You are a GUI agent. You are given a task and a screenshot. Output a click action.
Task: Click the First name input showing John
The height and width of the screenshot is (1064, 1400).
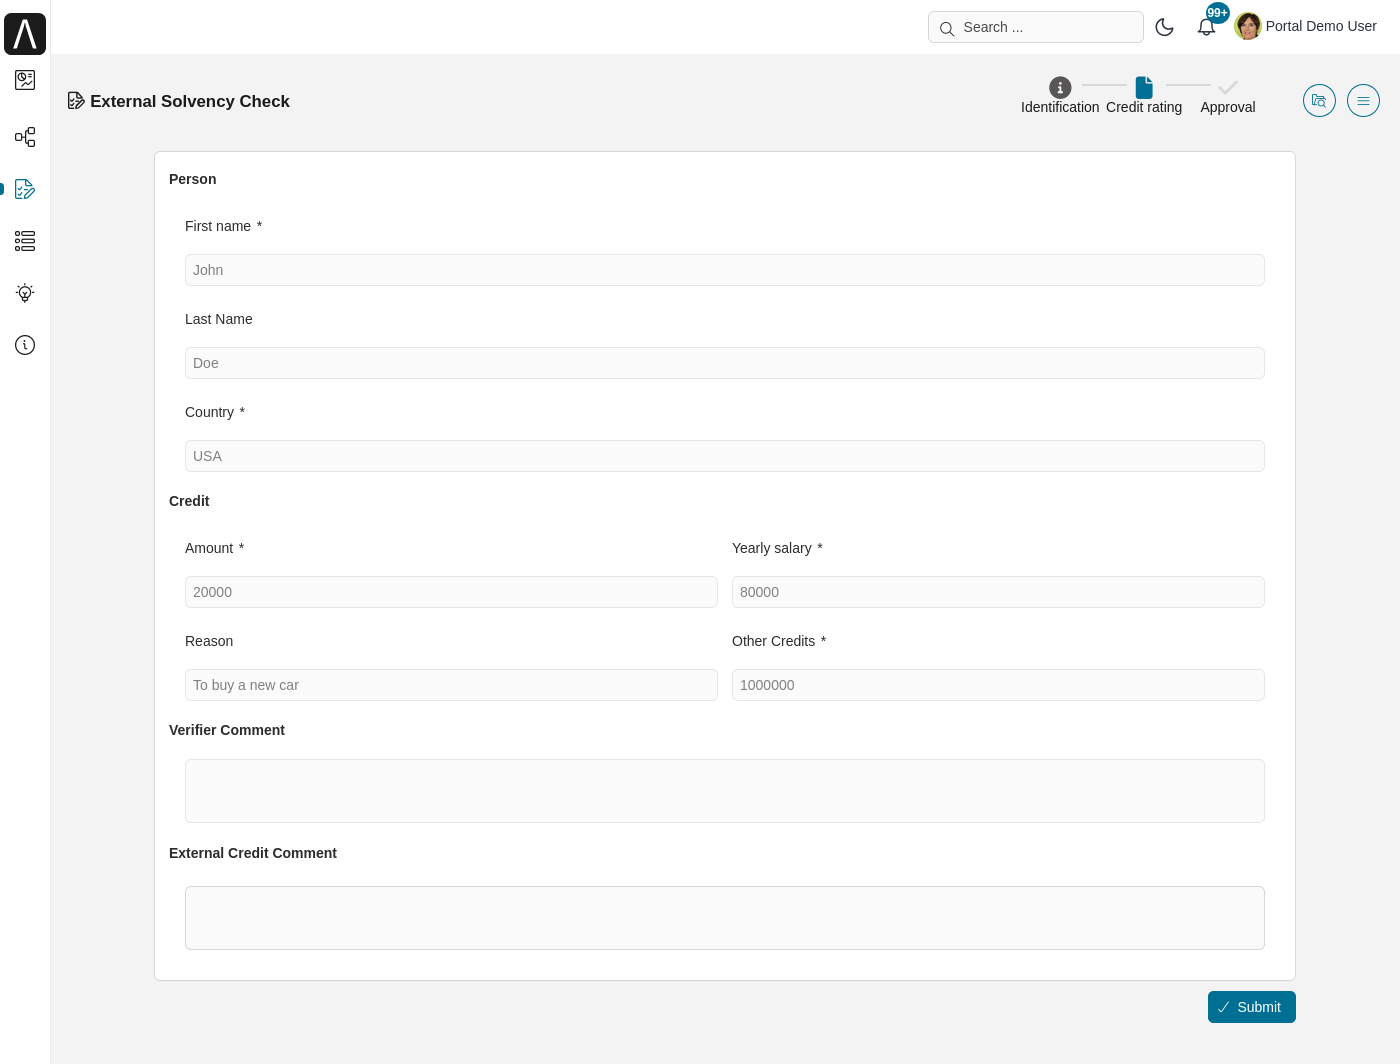724,270
